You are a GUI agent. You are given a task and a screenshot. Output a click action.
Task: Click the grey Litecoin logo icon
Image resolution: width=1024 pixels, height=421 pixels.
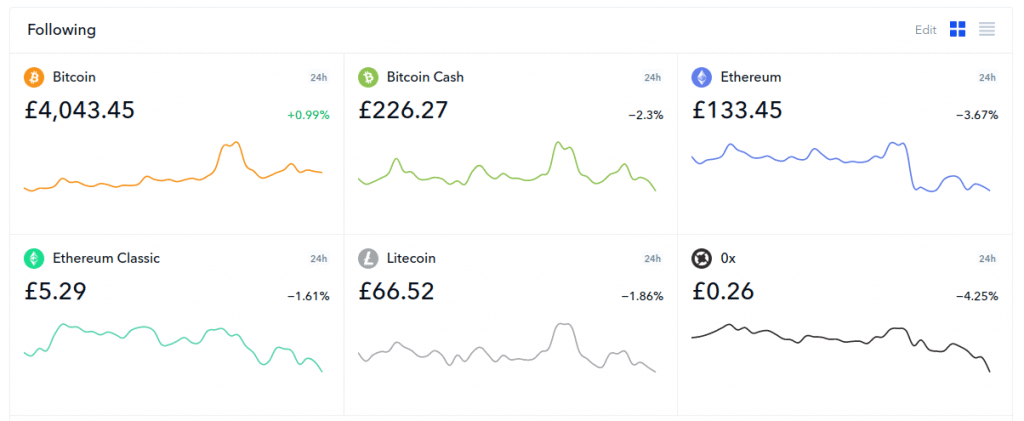[x=368, y=258]
